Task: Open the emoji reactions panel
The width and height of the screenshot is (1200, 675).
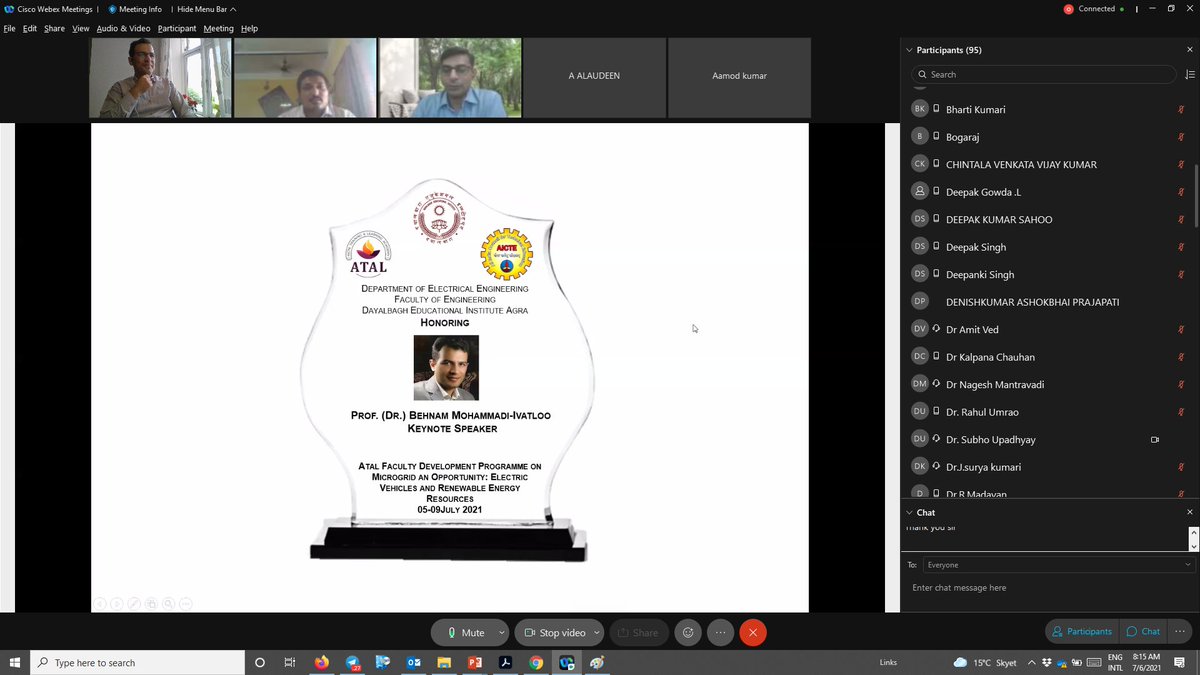Action: (688, 632)
